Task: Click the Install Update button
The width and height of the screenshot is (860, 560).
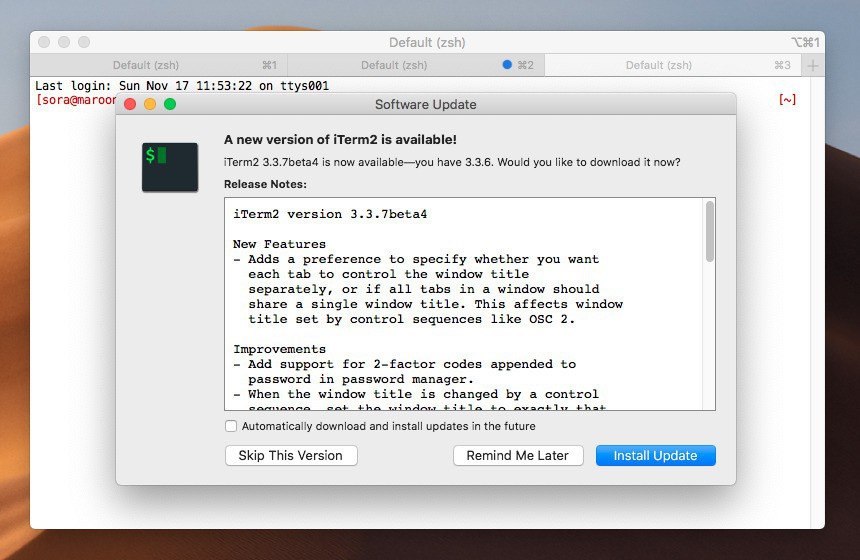Action: [655, 455]
